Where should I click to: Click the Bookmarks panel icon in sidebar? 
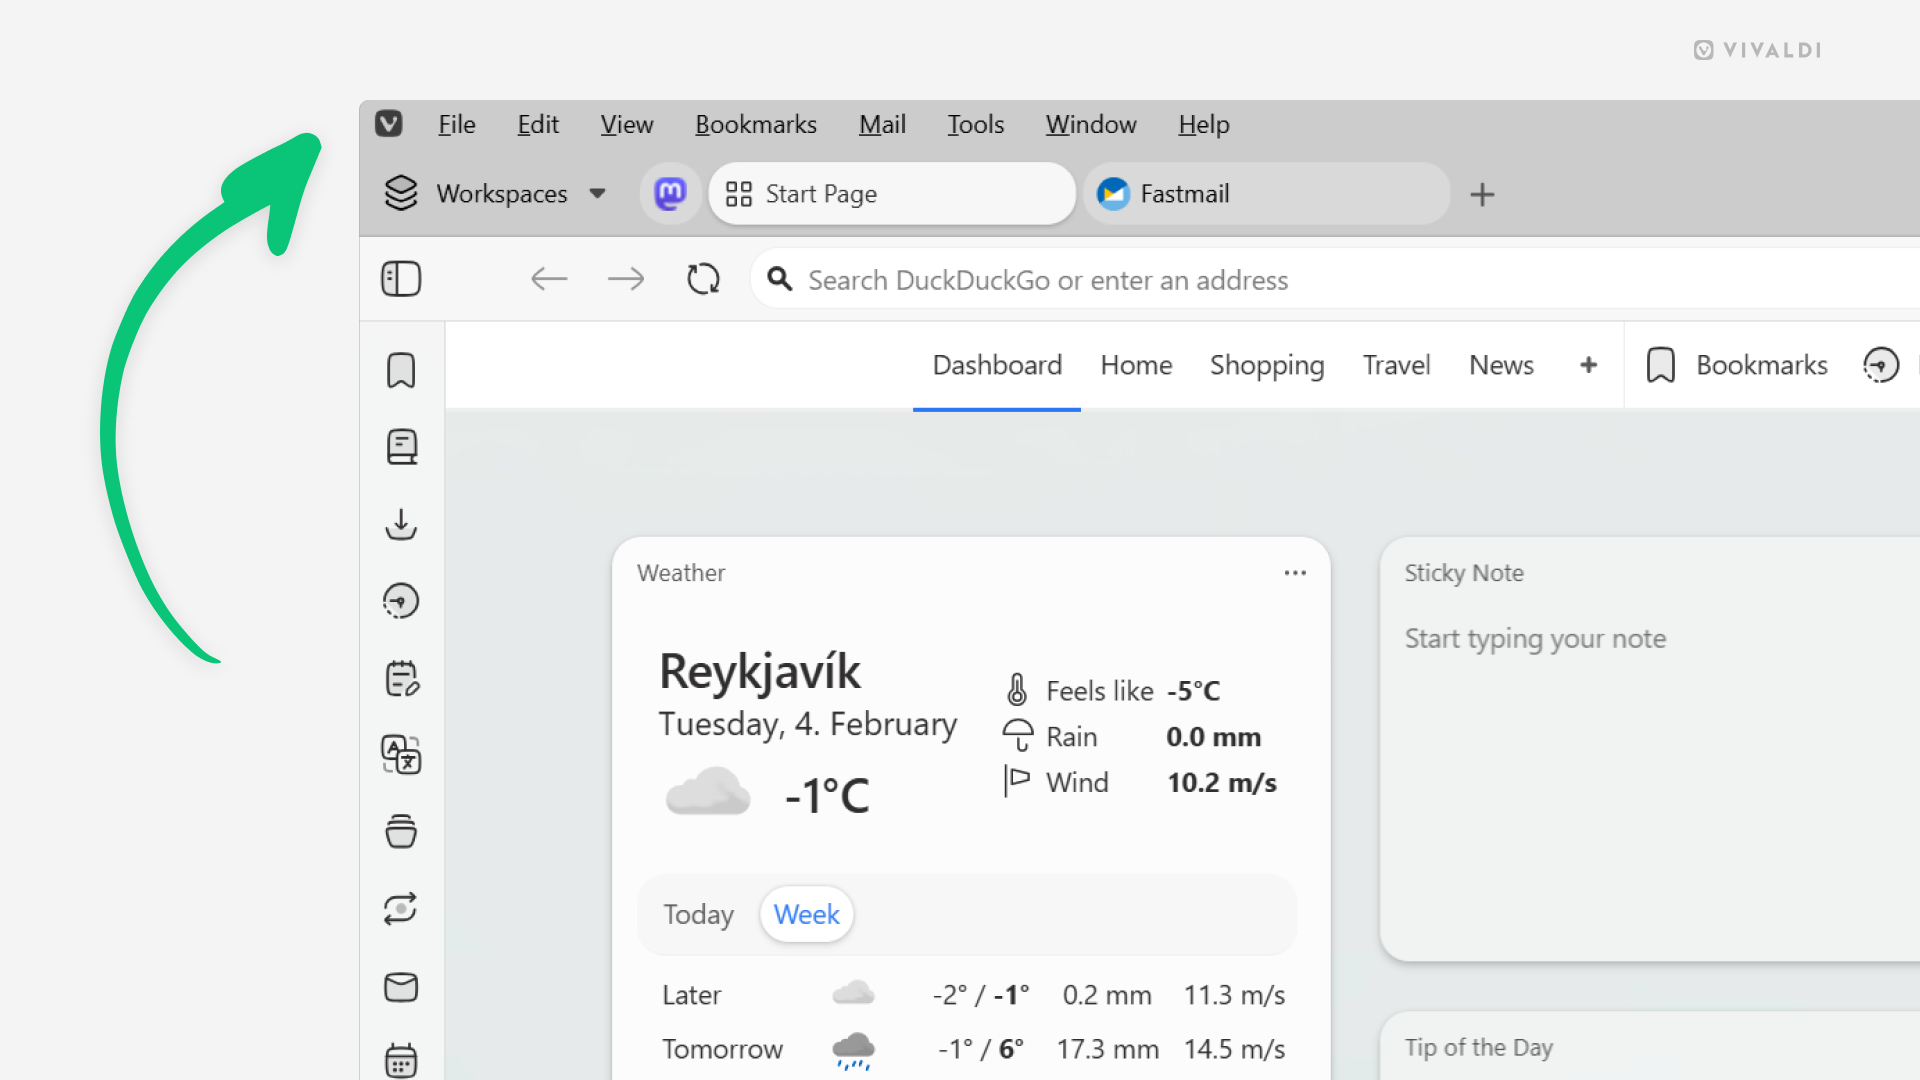(400, 371)
